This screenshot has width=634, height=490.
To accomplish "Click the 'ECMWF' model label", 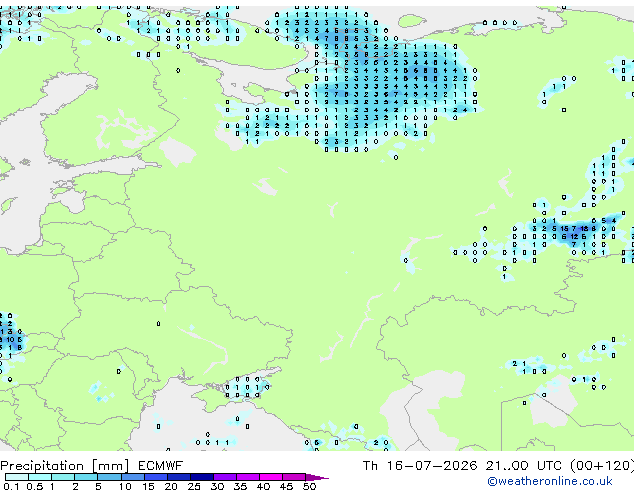I will click(161, 466).
